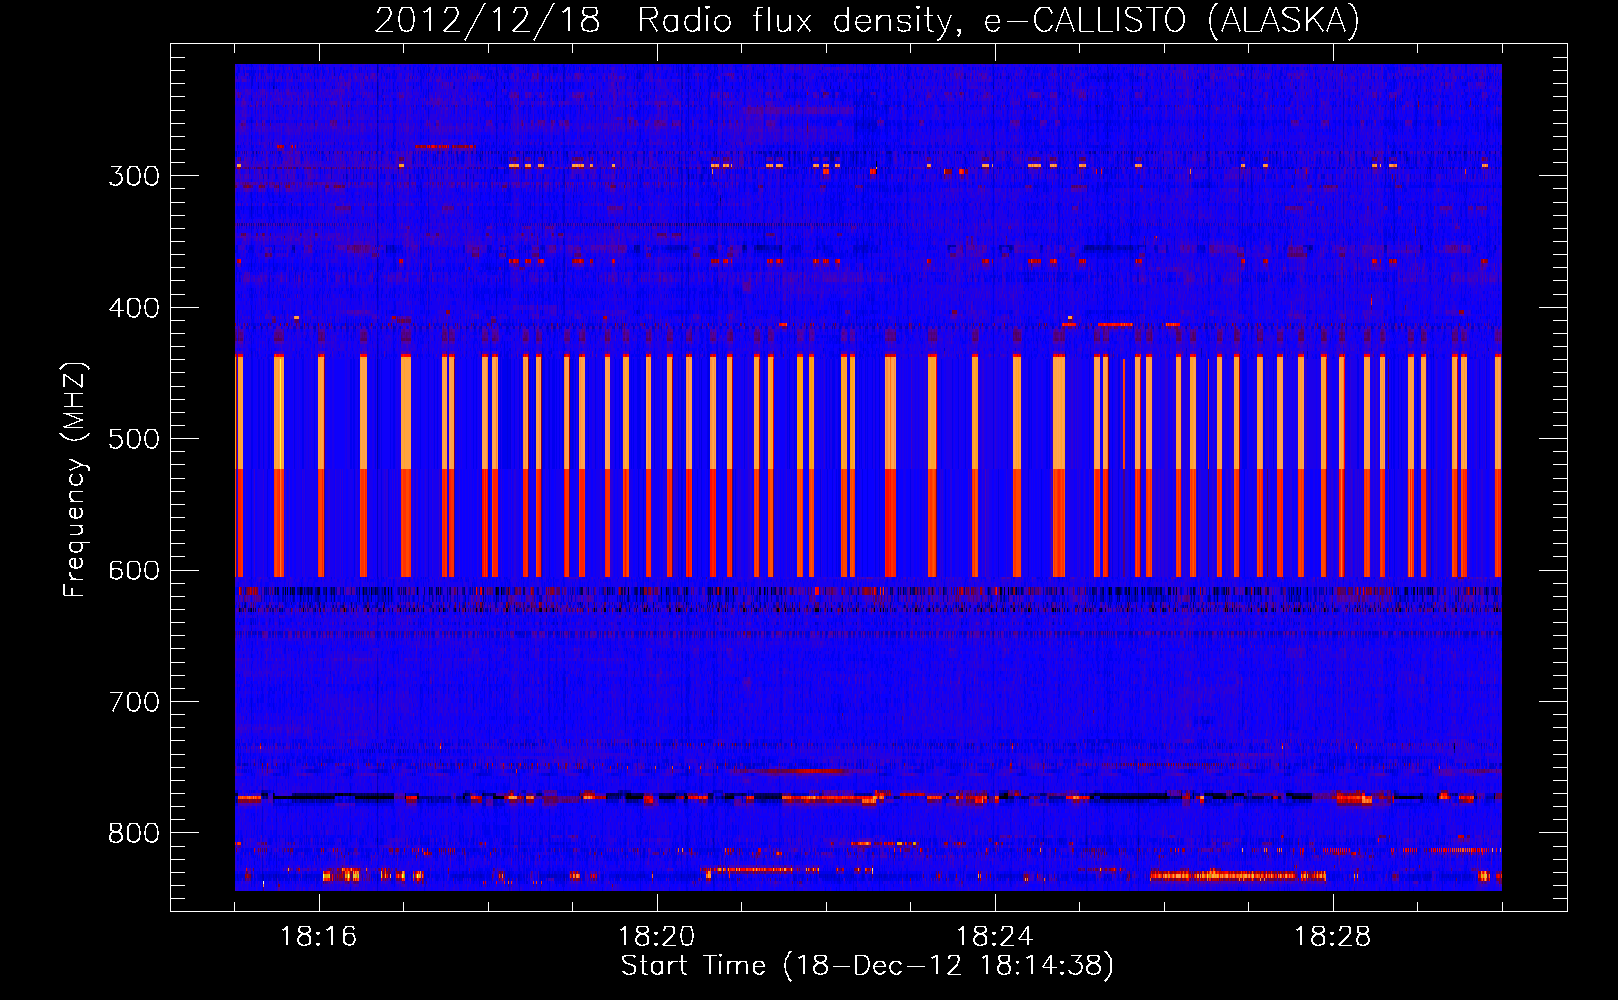Click the '18:20' time axis label
This screenshot has width=1618, height=1000.
pos(657,937)
